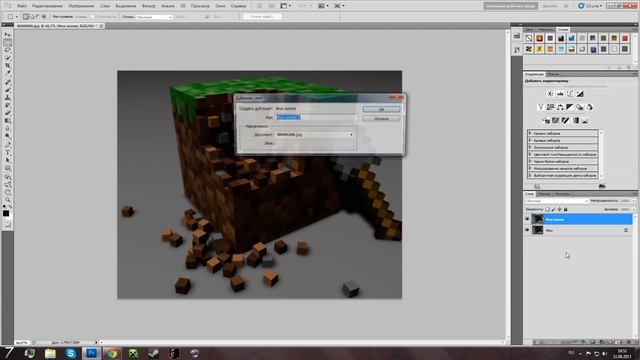Select the Type tool
The image size is (640, 360).
click(7, 152)
